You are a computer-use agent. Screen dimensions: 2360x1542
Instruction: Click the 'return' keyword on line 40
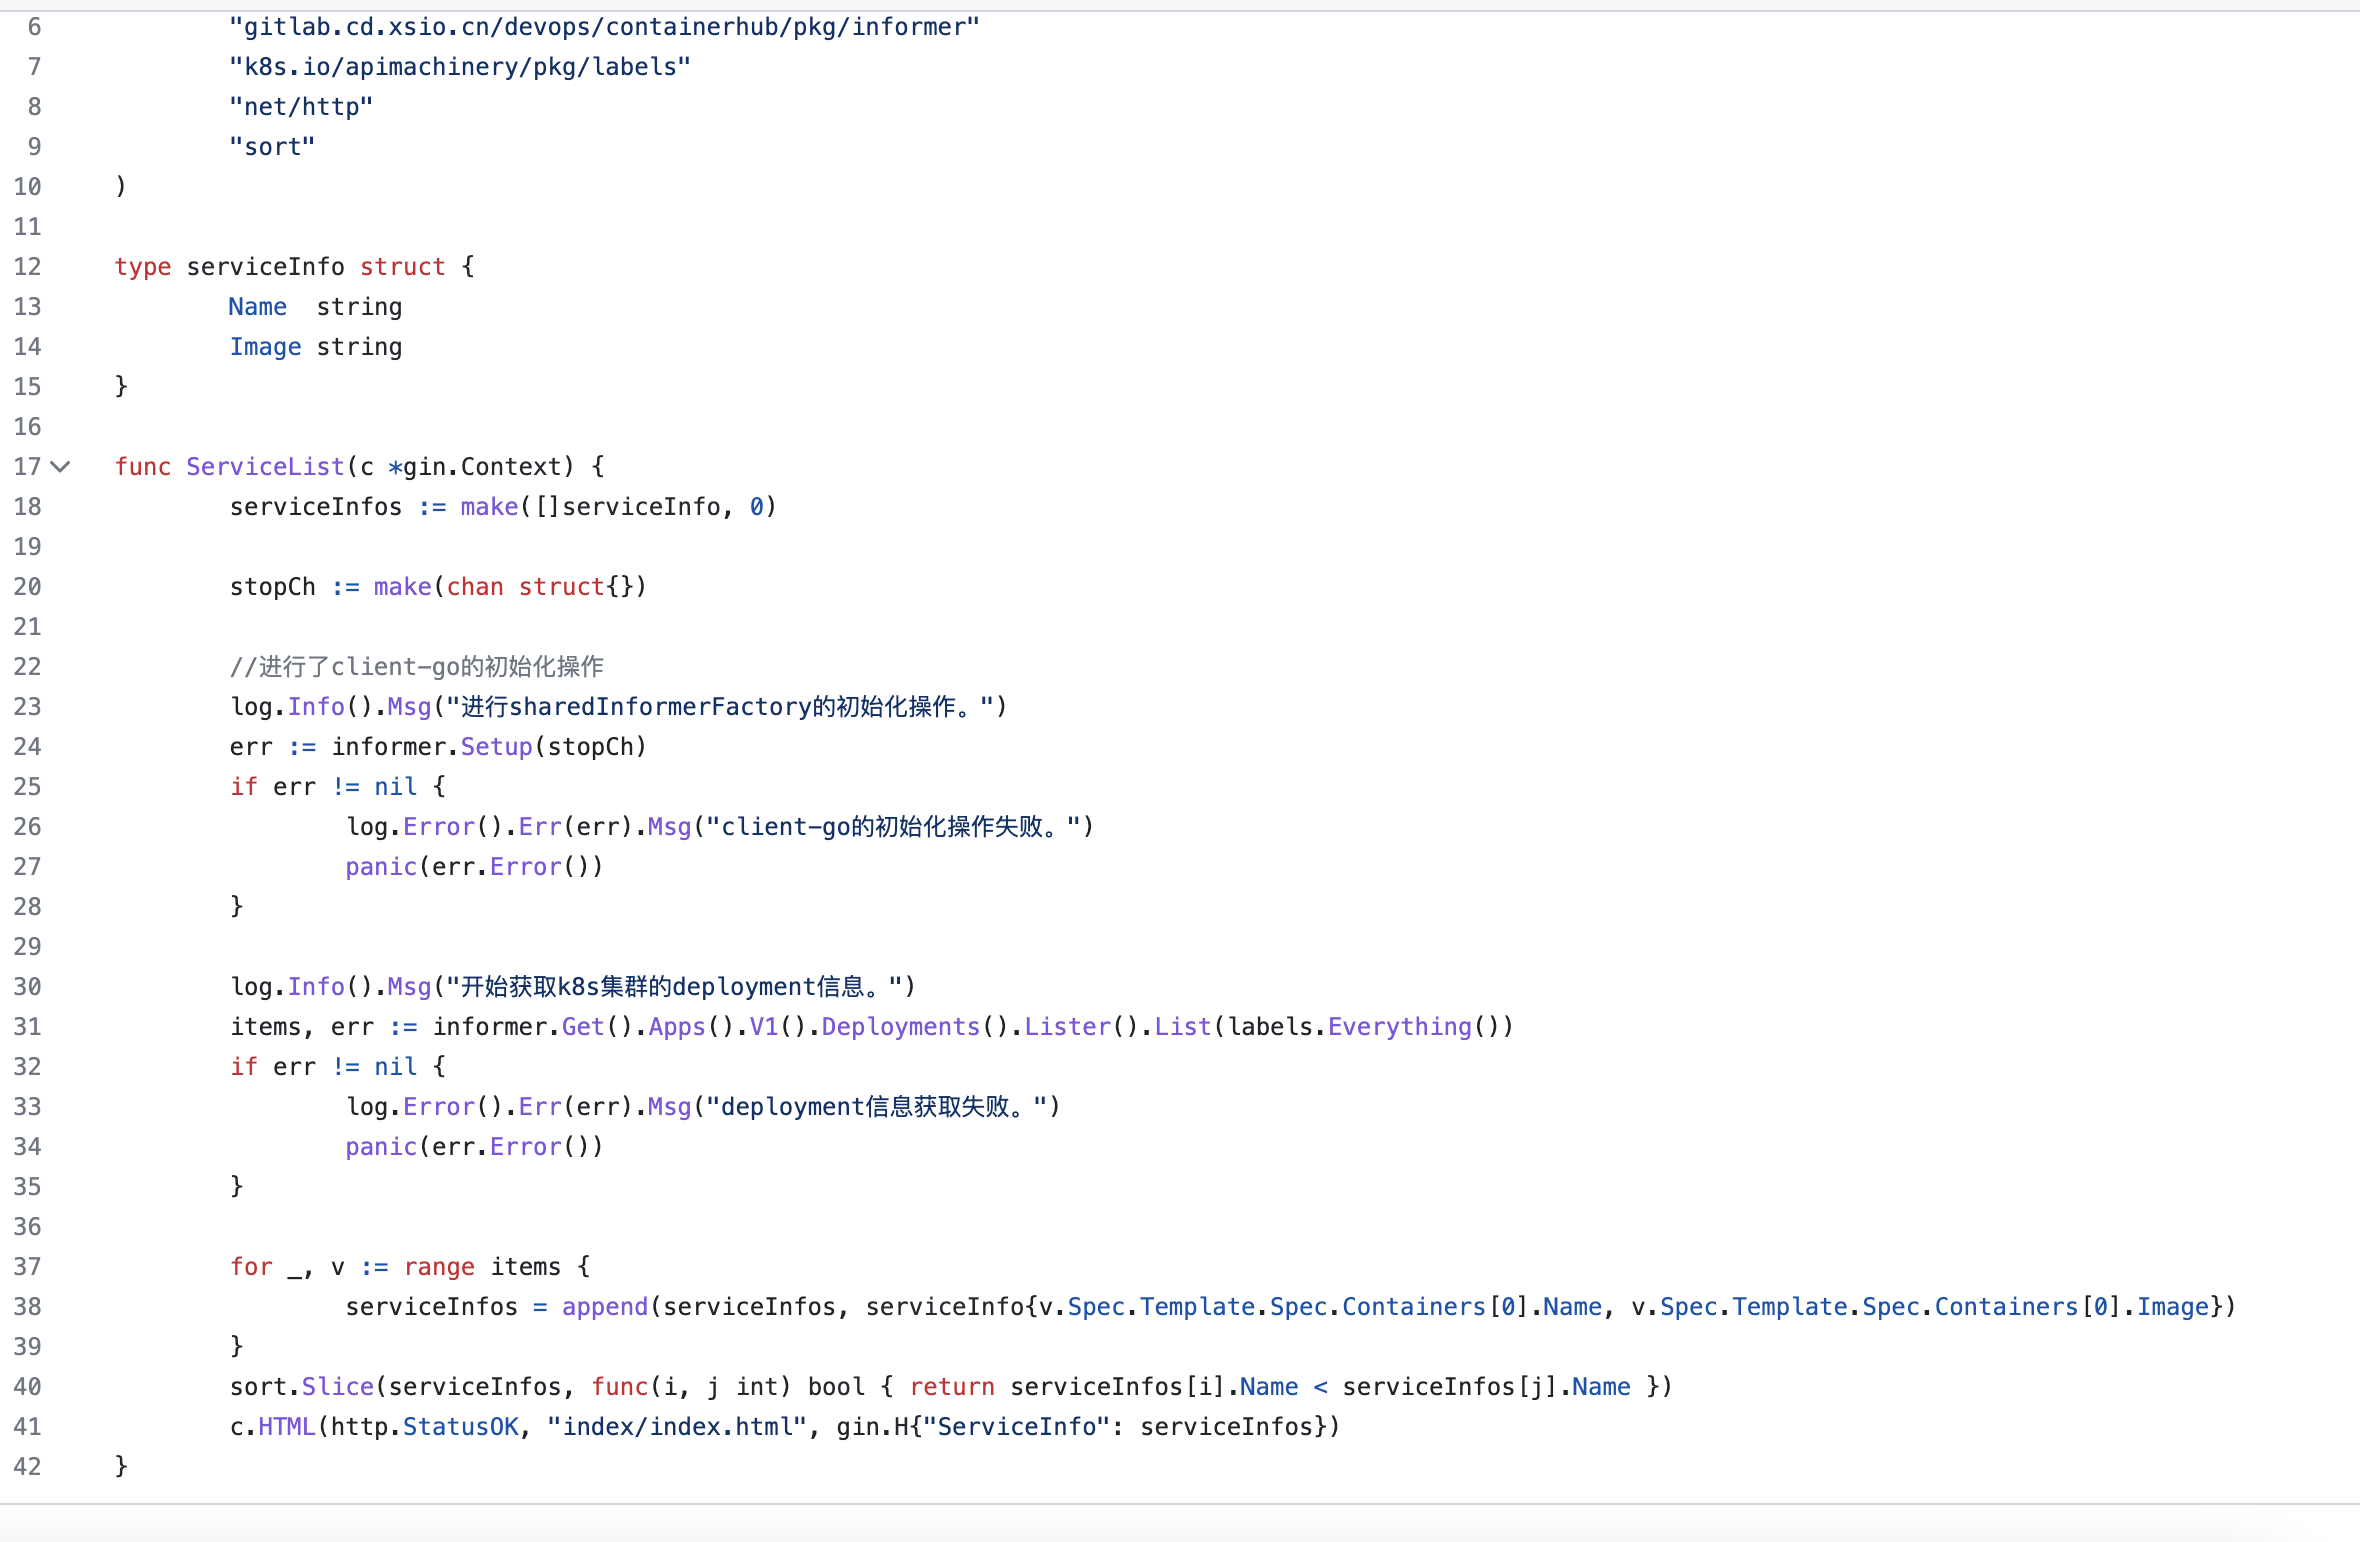952,1387
